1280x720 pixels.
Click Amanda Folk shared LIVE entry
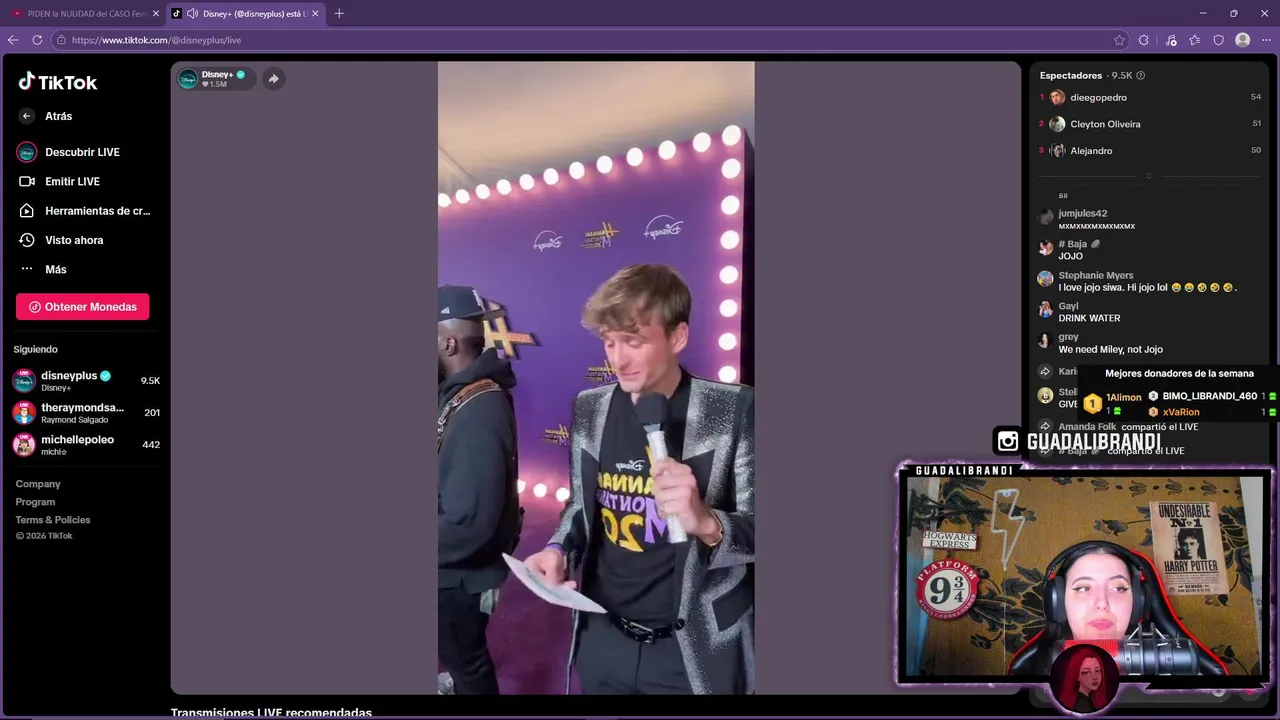(x=1127, y=427)
